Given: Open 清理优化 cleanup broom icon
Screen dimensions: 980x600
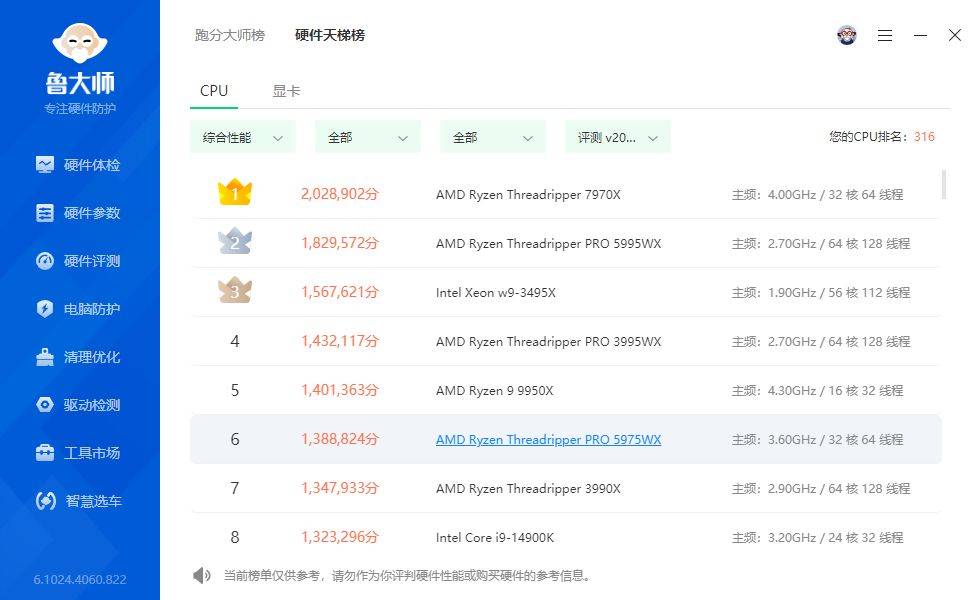Looking at the screenshot, I should [x=45, y=357].
